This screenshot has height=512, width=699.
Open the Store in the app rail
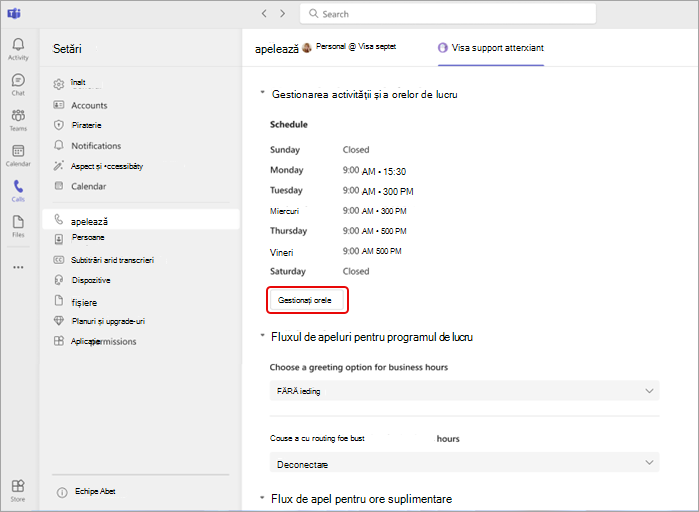click(x=18, y=491)
